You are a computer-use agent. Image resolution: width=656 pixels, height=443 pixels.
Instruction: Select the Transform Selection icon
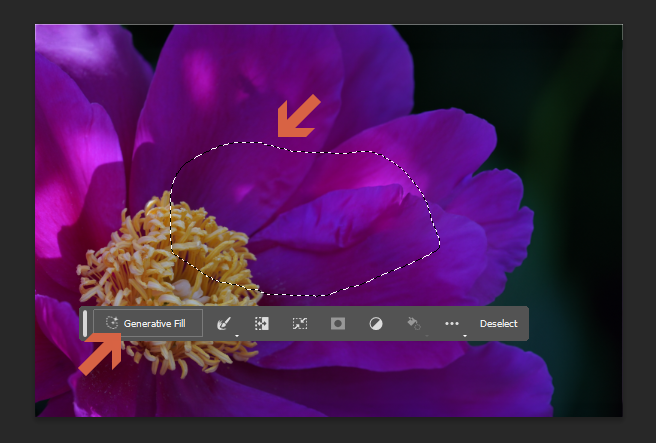pyautogui.click(x=300, y=323)
